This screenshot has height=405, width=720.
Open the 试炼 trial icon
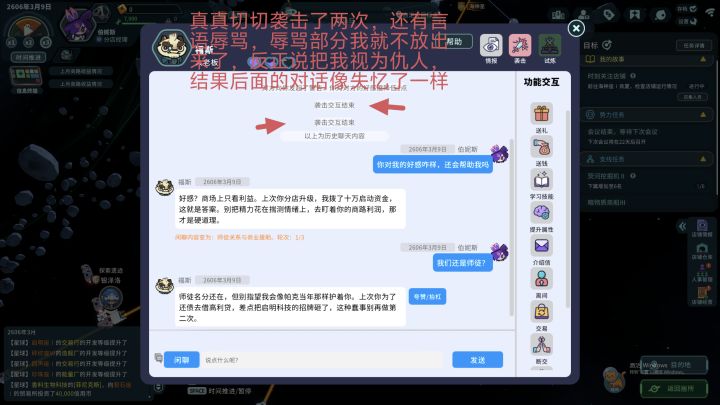click(x=549, y=45)
